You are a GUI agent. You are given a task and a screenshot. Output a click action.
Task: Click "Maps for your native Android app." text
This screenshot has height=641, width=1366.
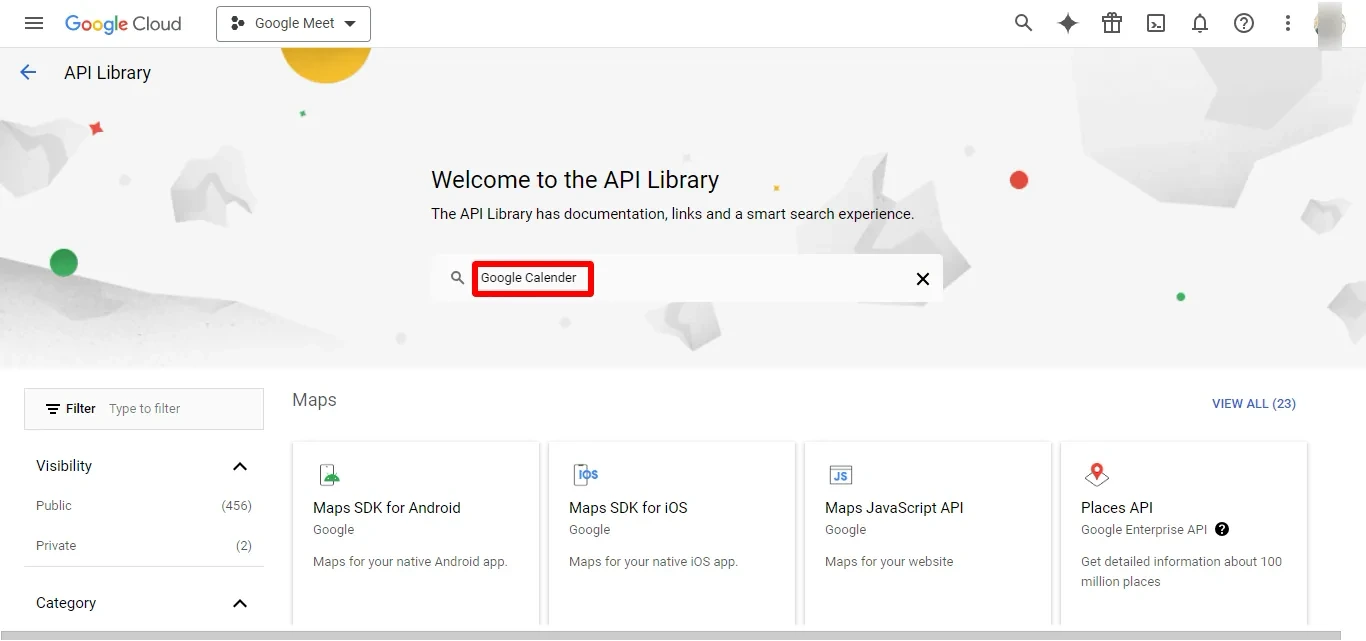click(x=410, y=562)
